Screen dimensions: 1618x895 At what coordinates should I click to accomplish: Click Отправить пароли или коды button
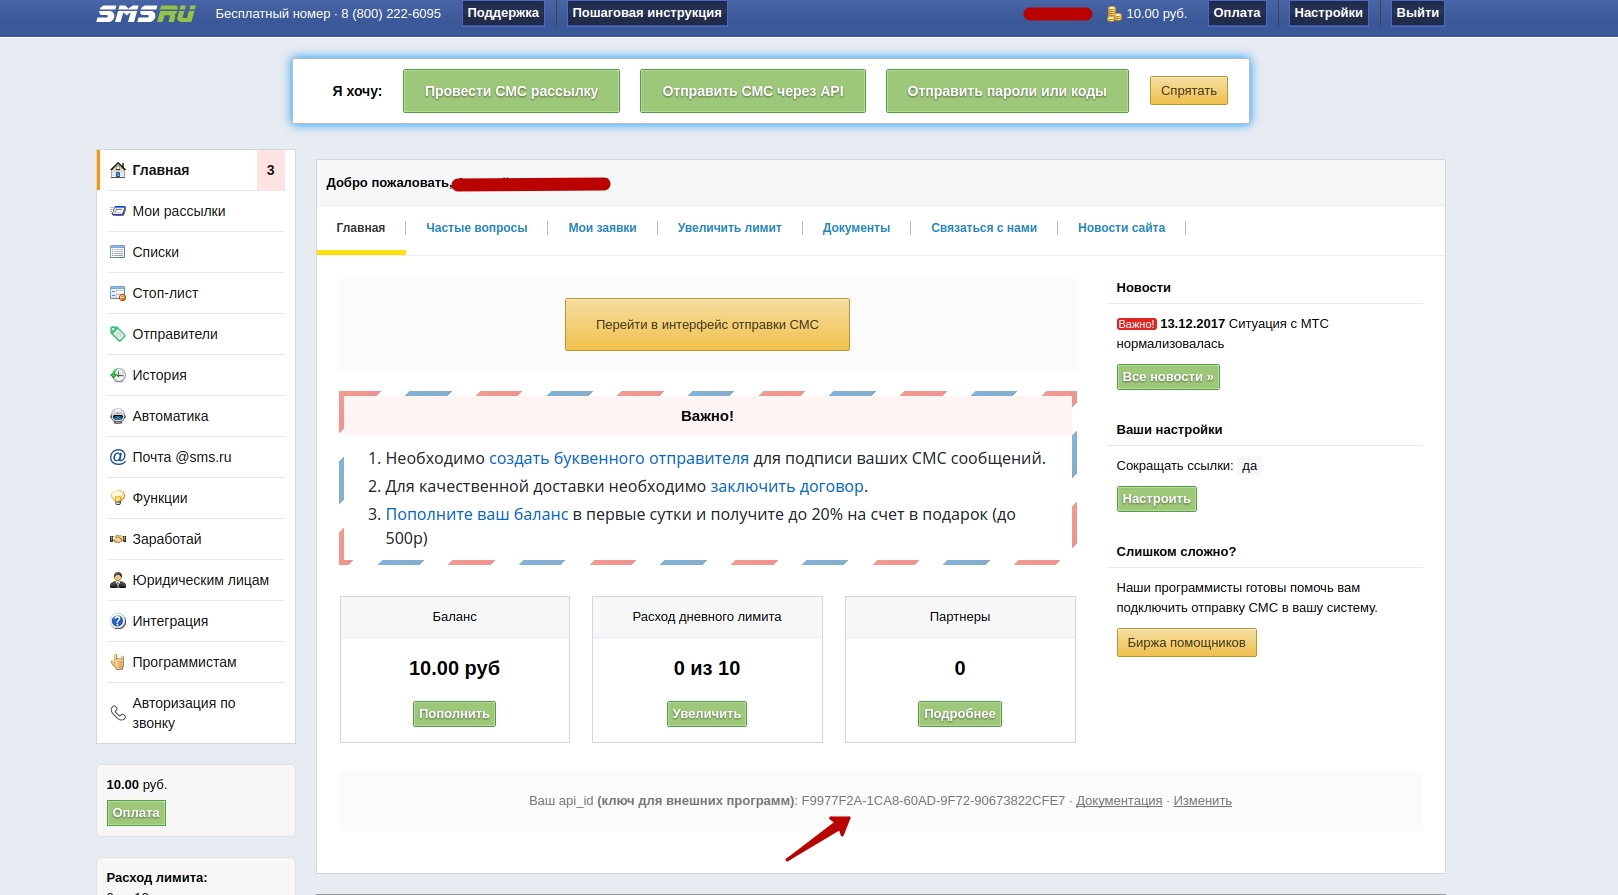(x=1007, y=91)
